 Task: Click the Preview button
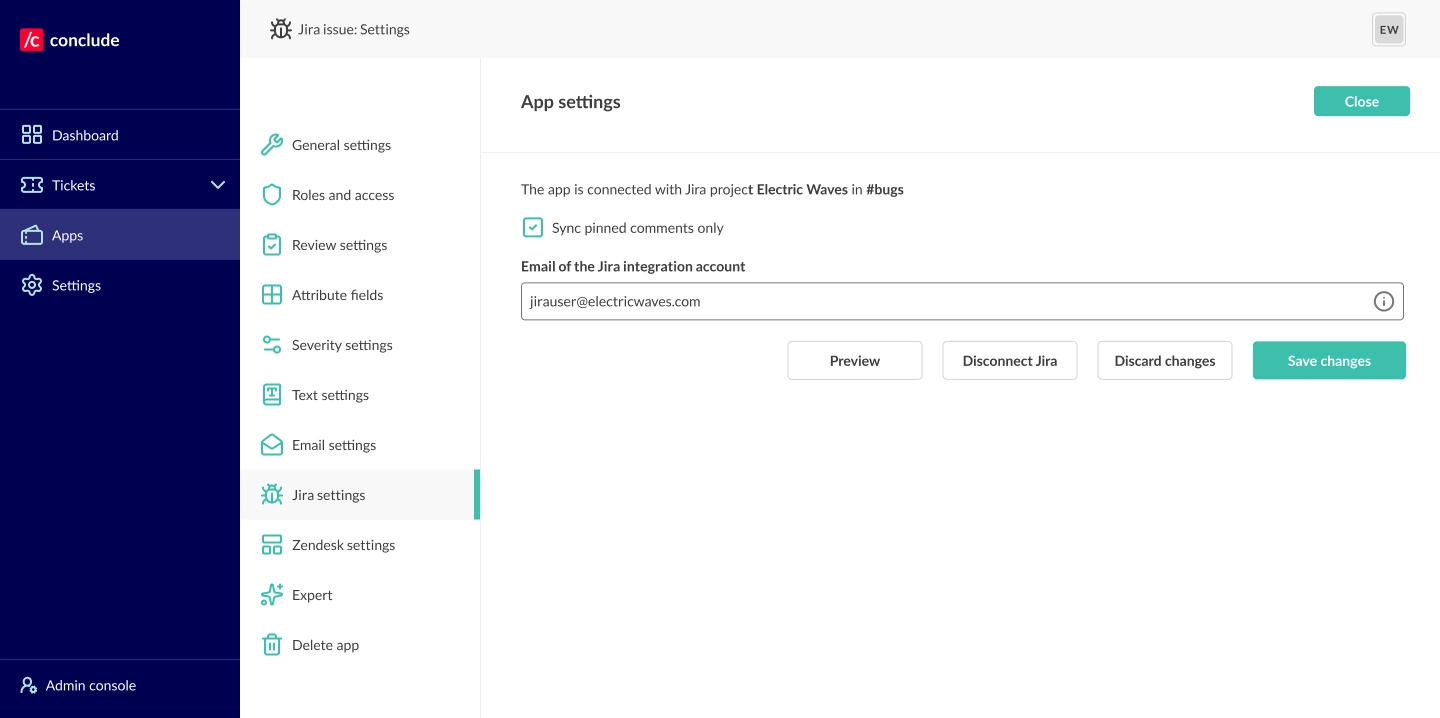pos(854,361)
